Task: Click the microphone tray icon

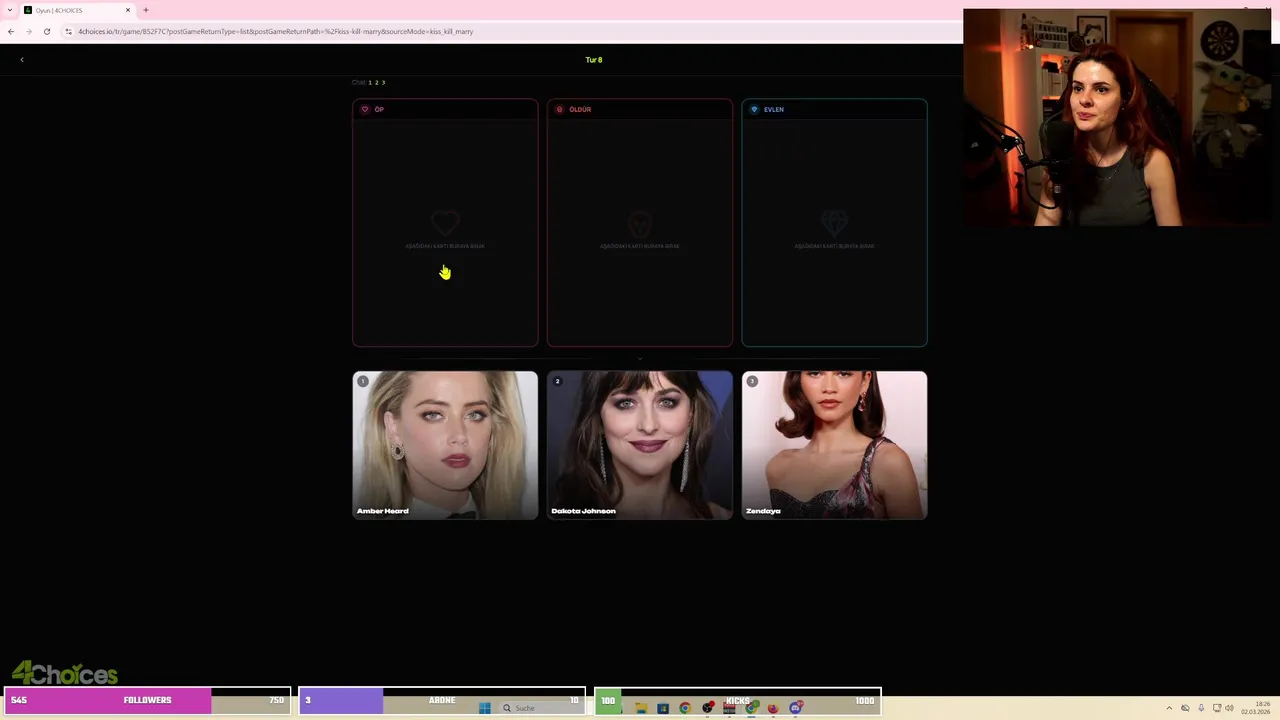Action: pos(1201,708)
